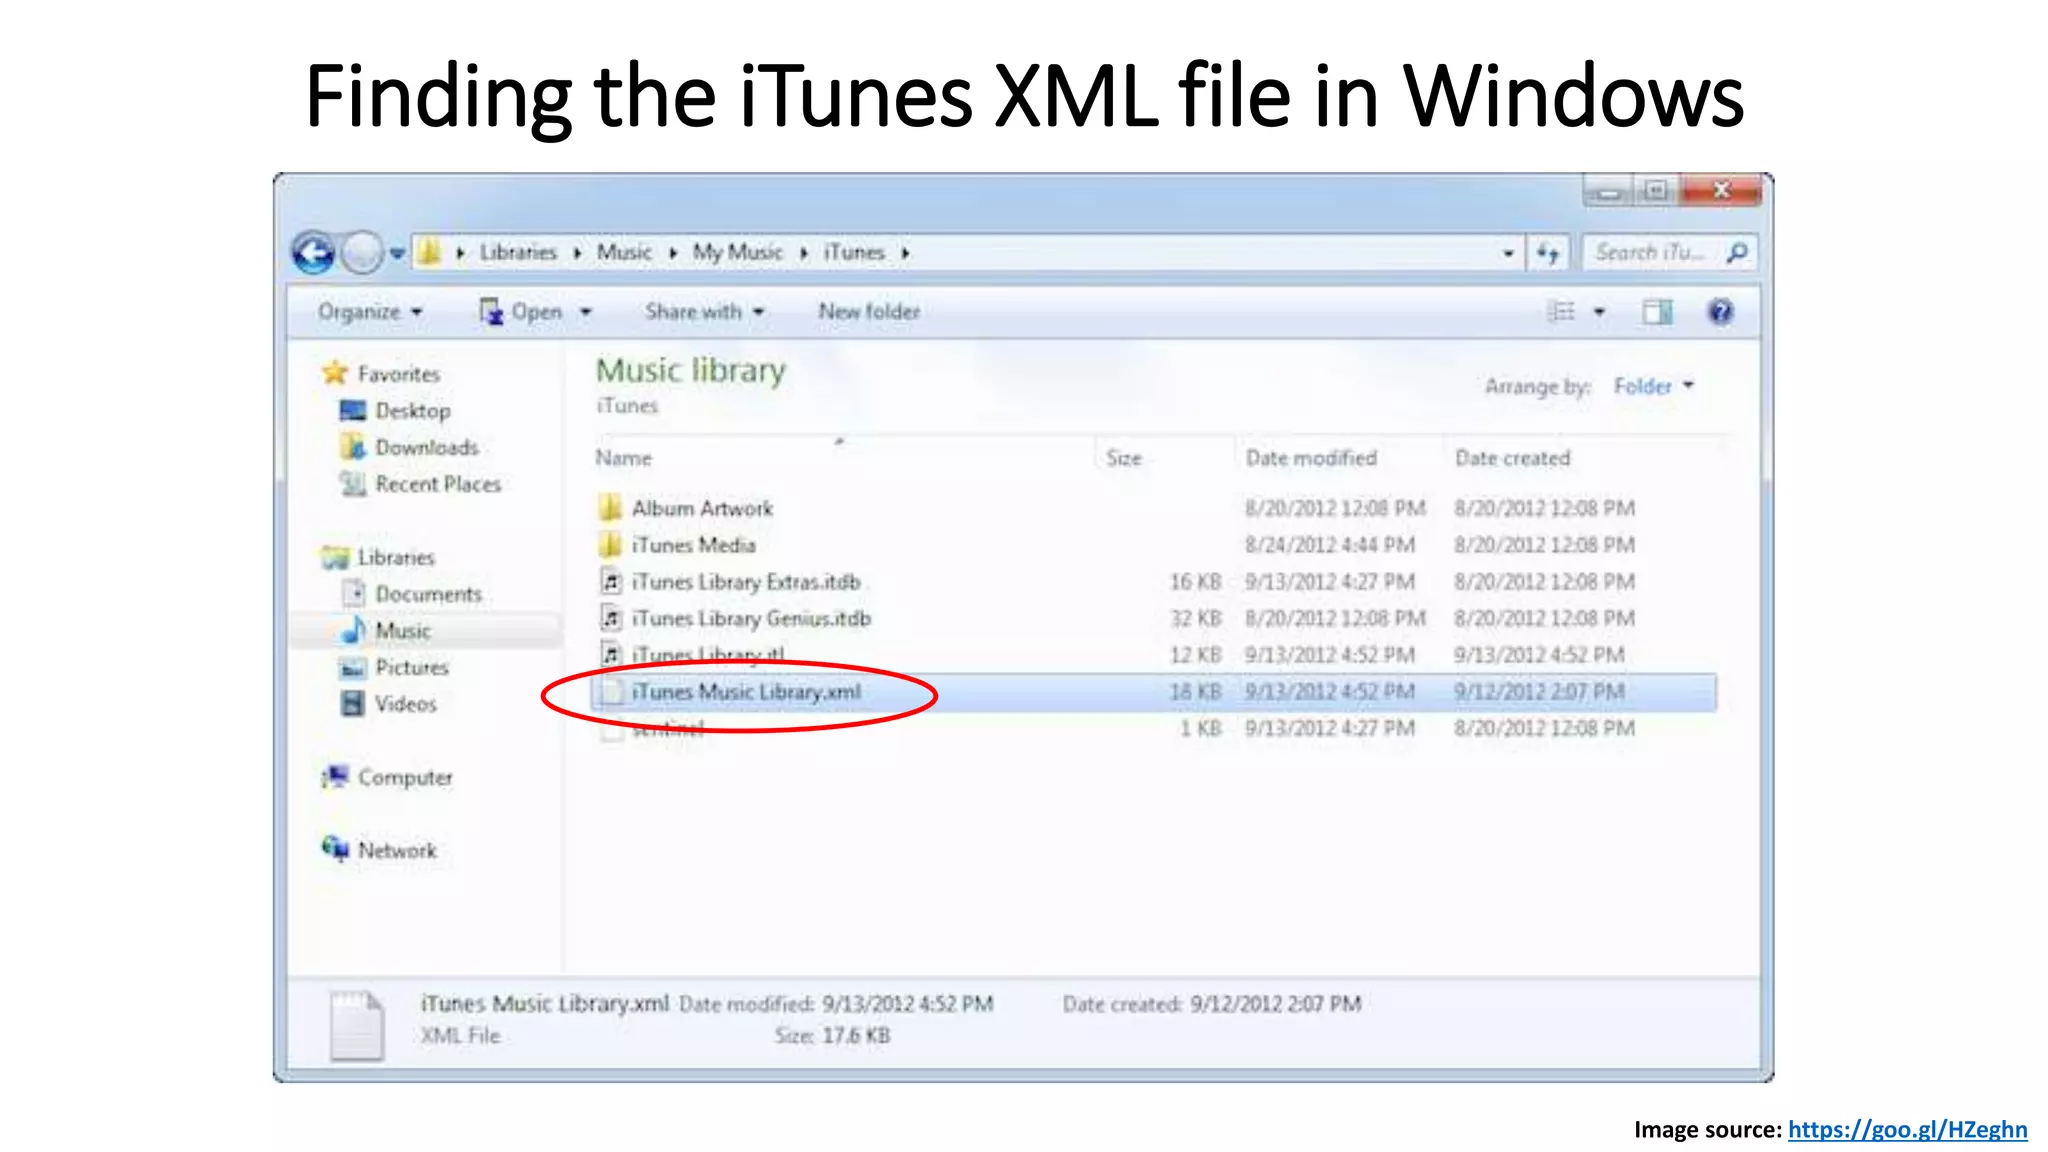Open the Organize menu
2048x1152 pixels.
pos(370,312)
